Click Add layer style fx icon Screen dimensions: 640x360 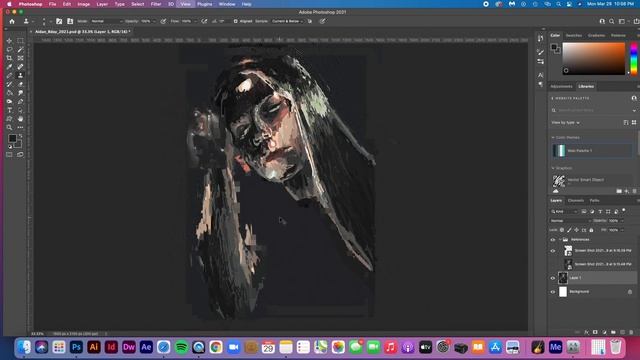[586, 333]
